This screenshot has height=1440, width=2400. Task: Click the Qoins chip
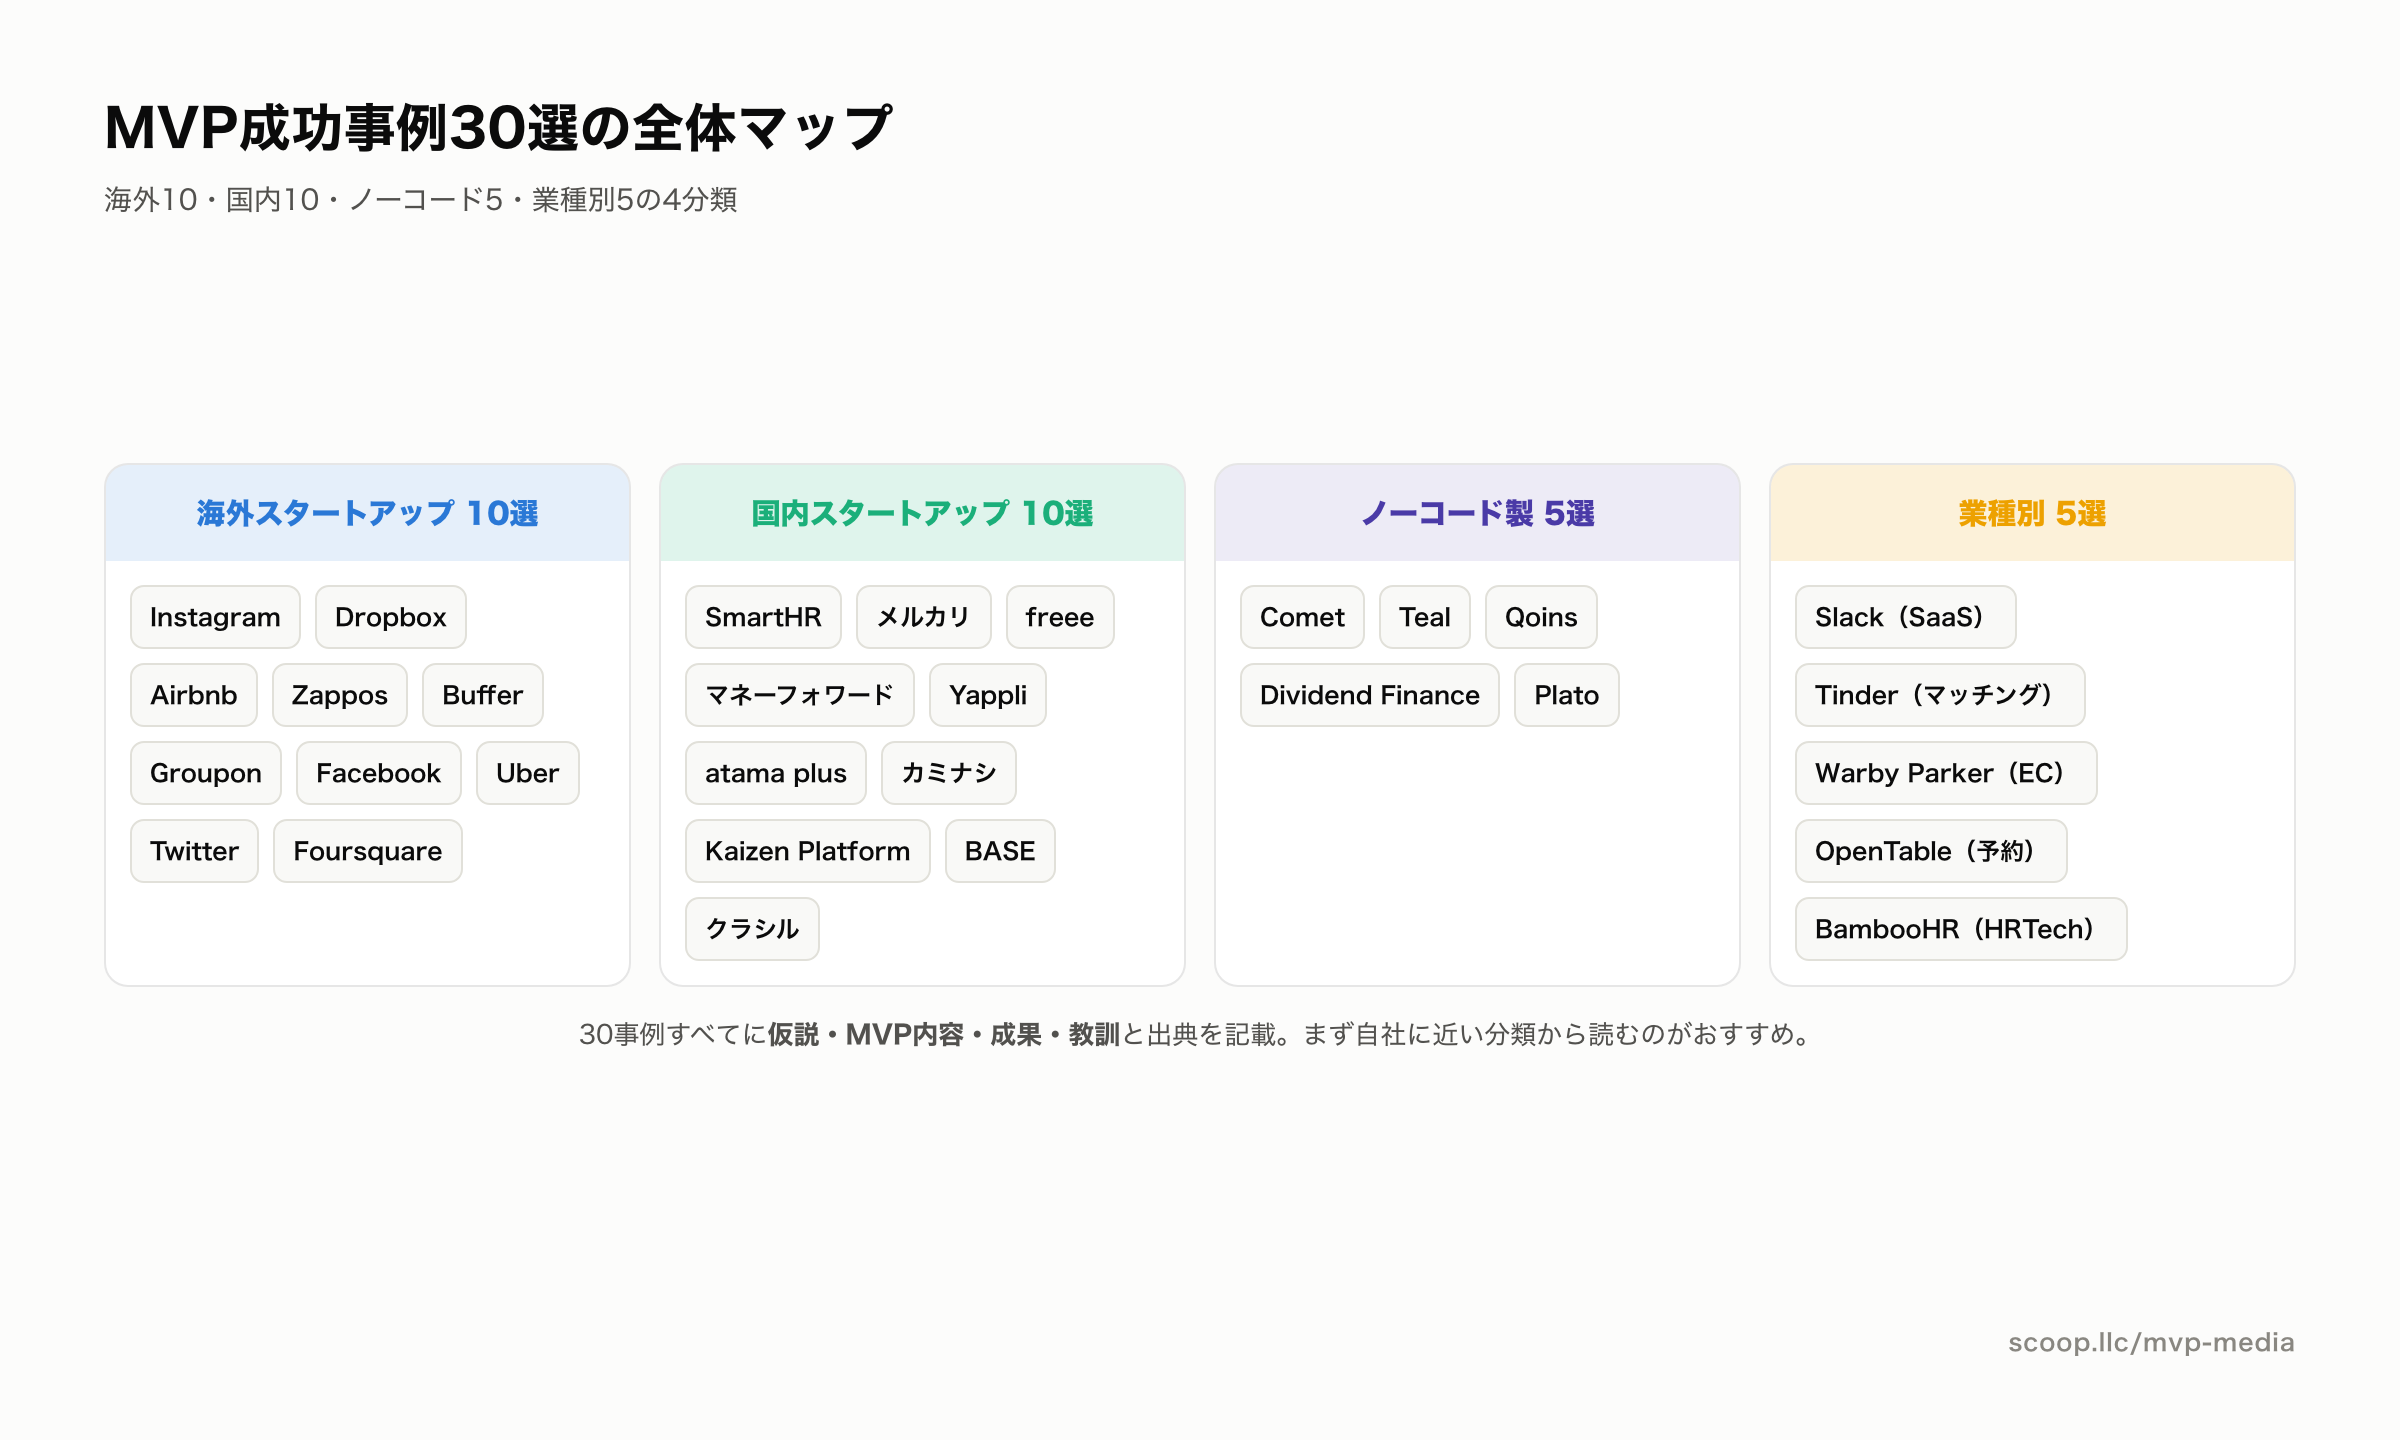1541,617
